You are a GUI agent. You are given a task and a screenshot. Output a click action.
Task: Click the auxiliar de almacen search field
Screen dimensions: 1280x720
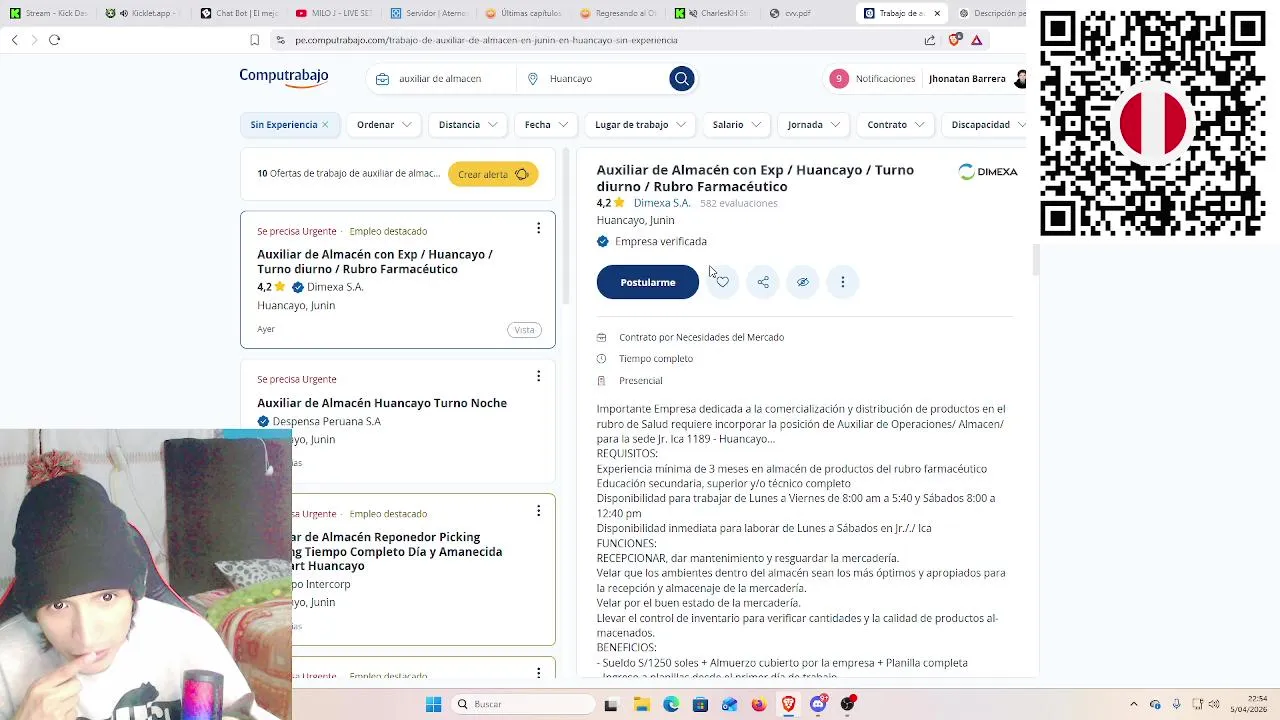pyautogui.click(x=443, y=79)
